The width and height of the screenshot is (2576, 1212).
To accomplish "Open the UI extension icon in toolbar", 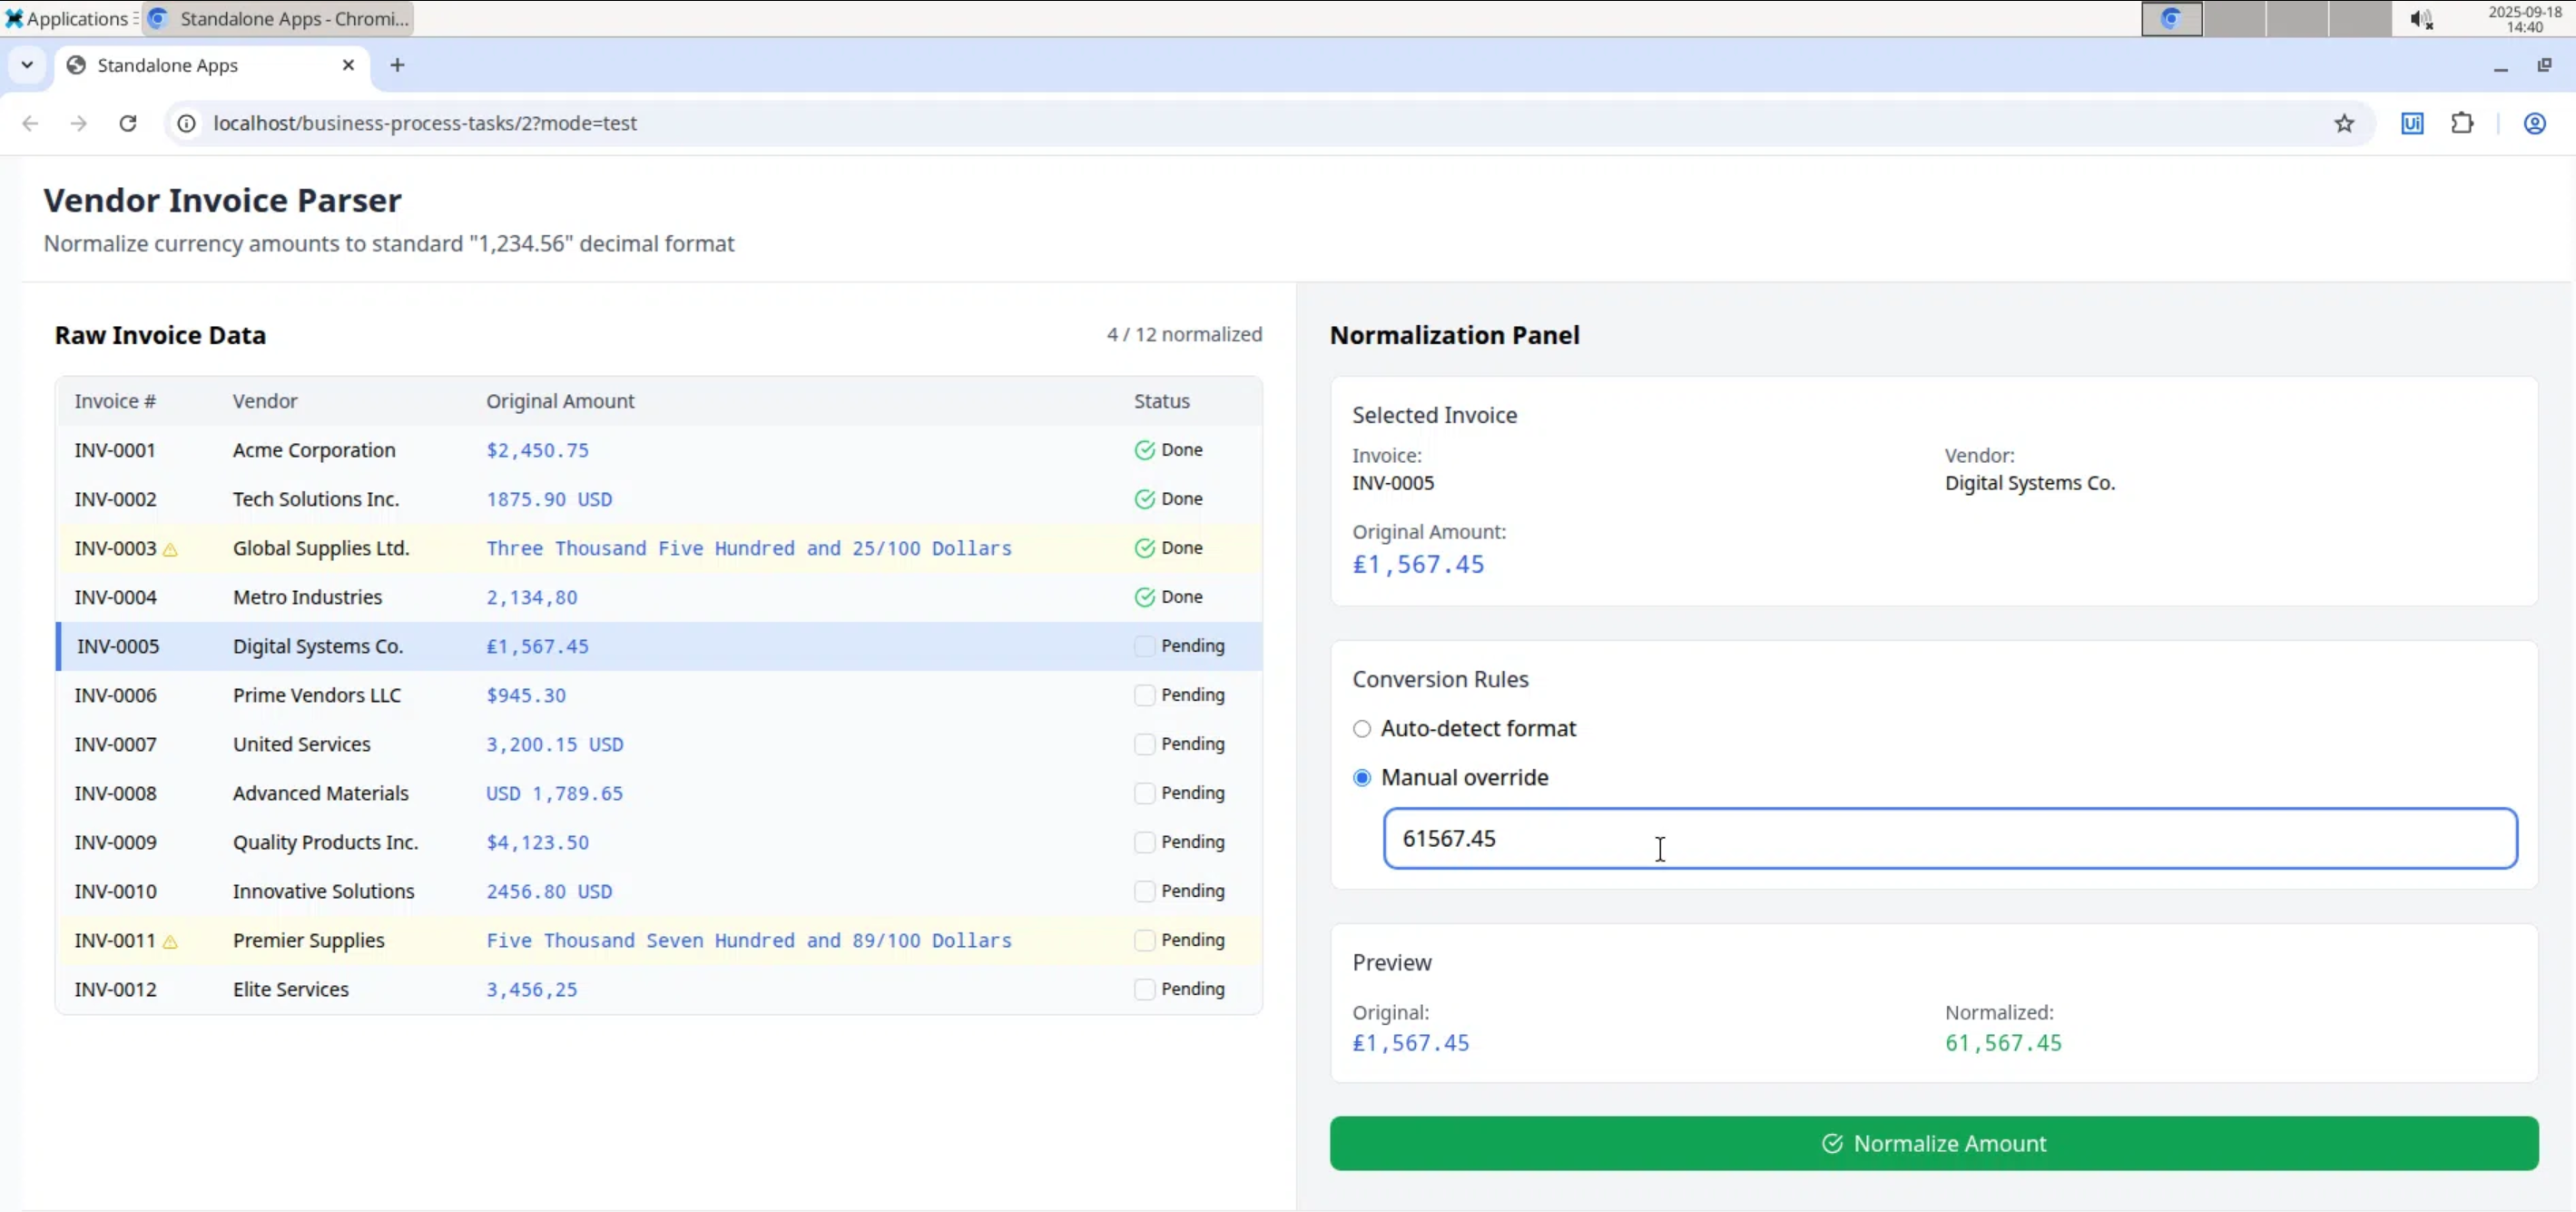I will coord(2412,123).
